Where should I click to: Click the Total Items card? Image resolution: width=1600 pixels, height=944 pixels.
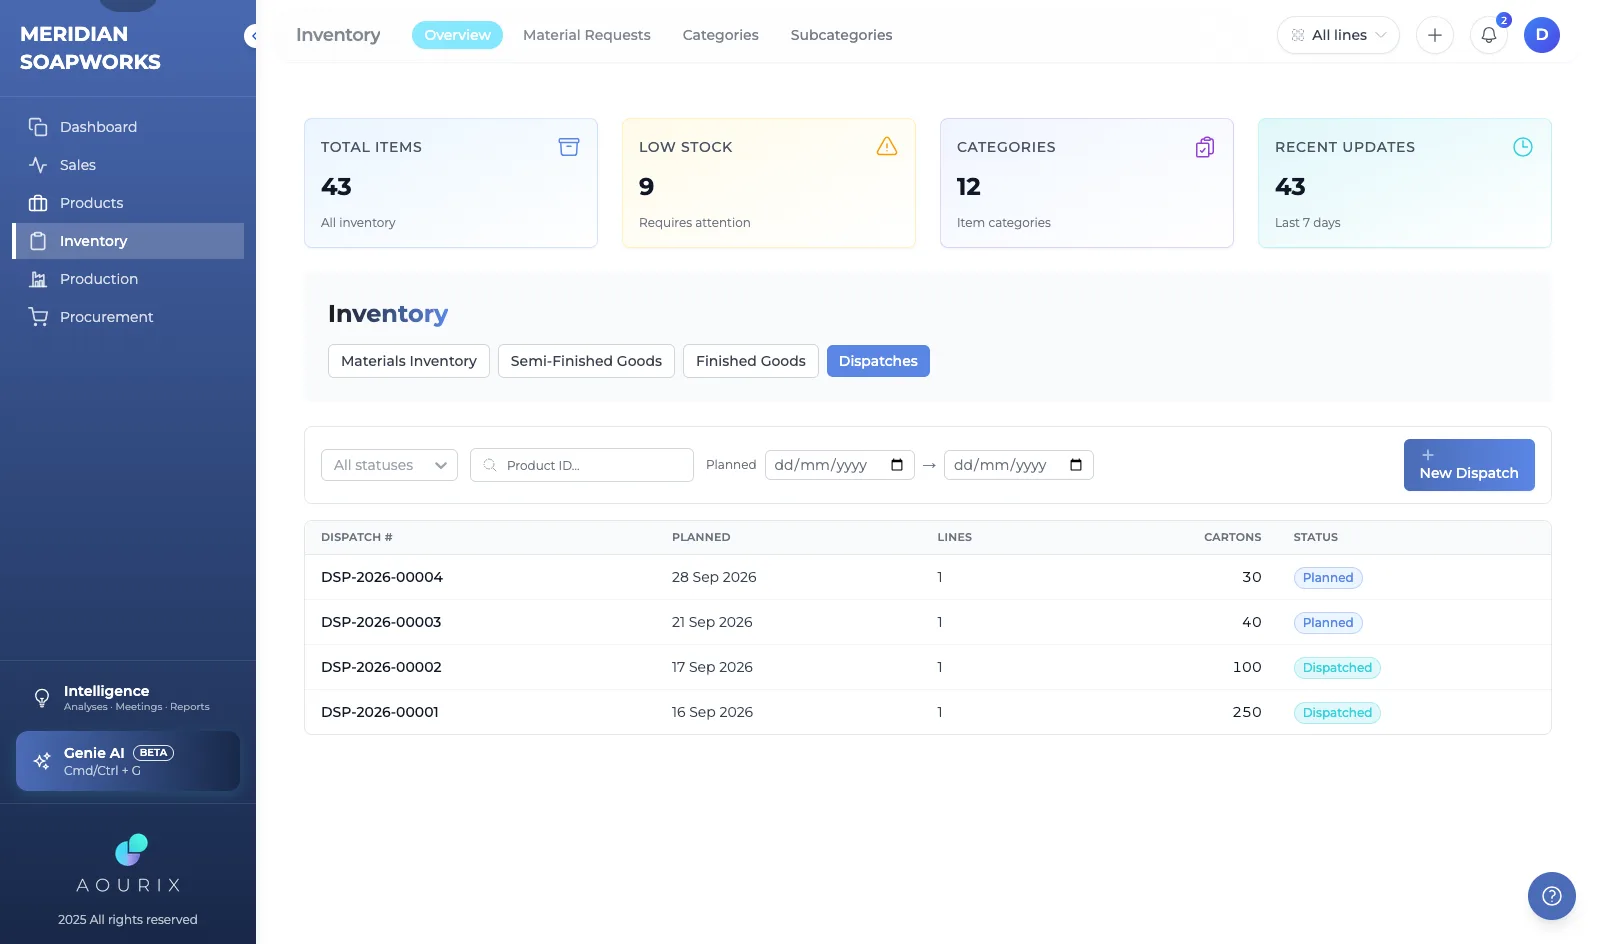[x=451, y=183]
